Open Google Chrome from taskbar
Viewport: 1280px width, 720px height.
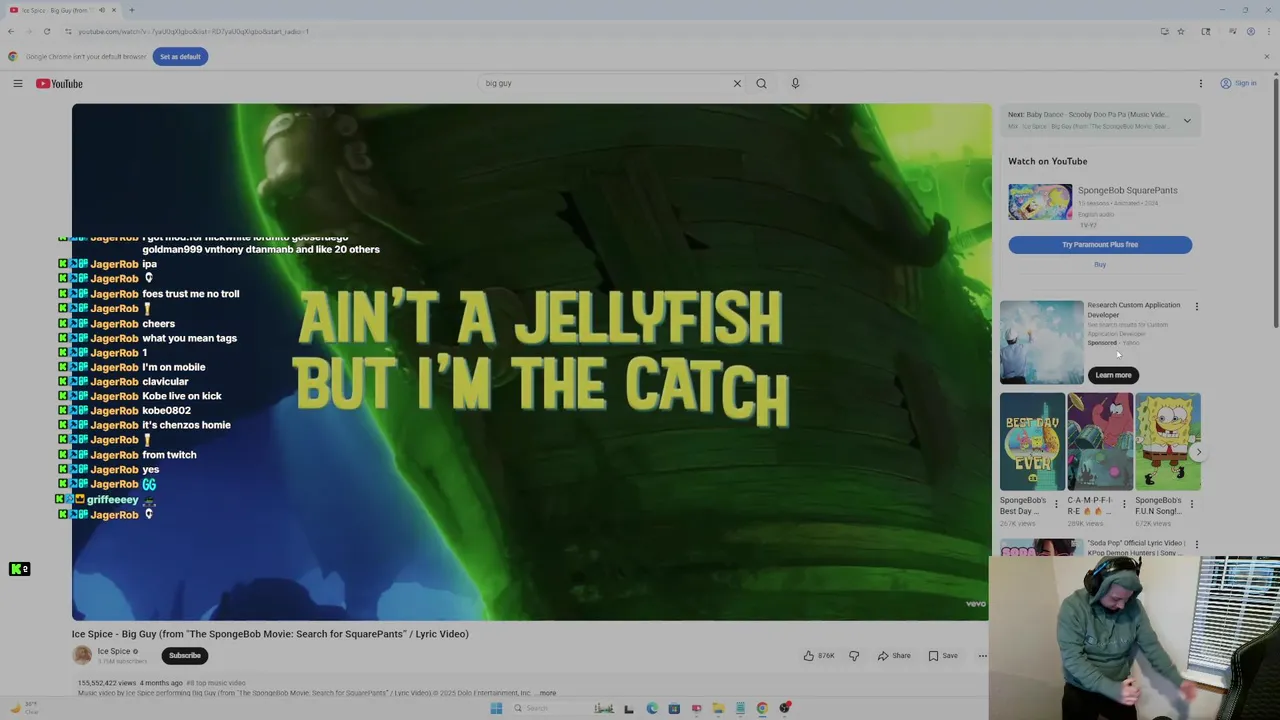(762, 708)
